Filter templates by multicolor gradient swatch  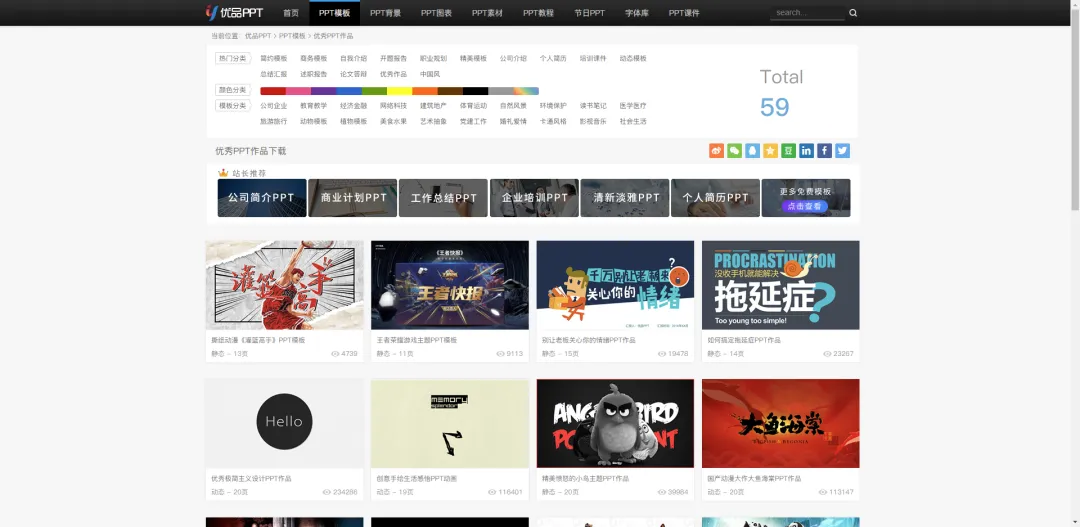tap(526, 91)
